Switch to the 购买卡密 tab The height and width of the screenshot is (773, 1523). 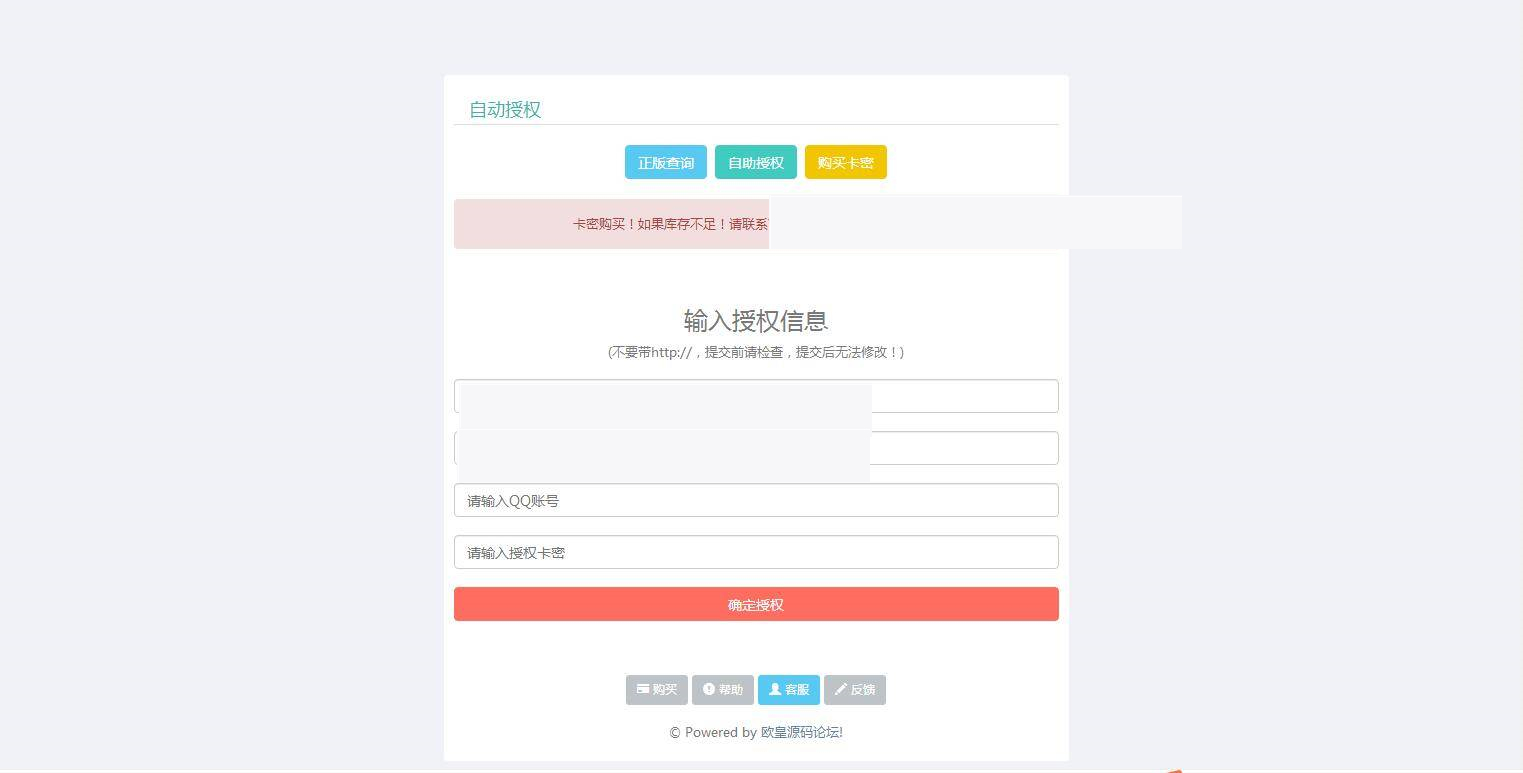844,162
